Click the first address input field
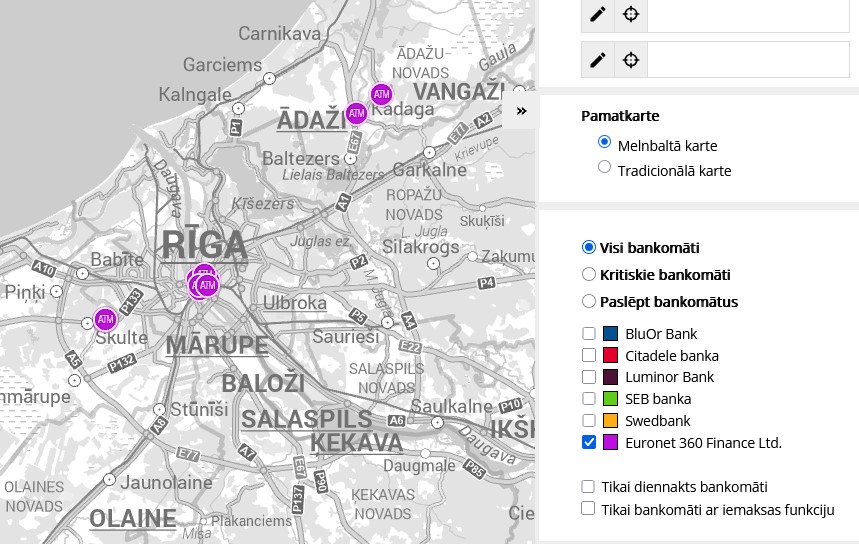The height and width of the screenshot is (544, 859). pos(748,14)
